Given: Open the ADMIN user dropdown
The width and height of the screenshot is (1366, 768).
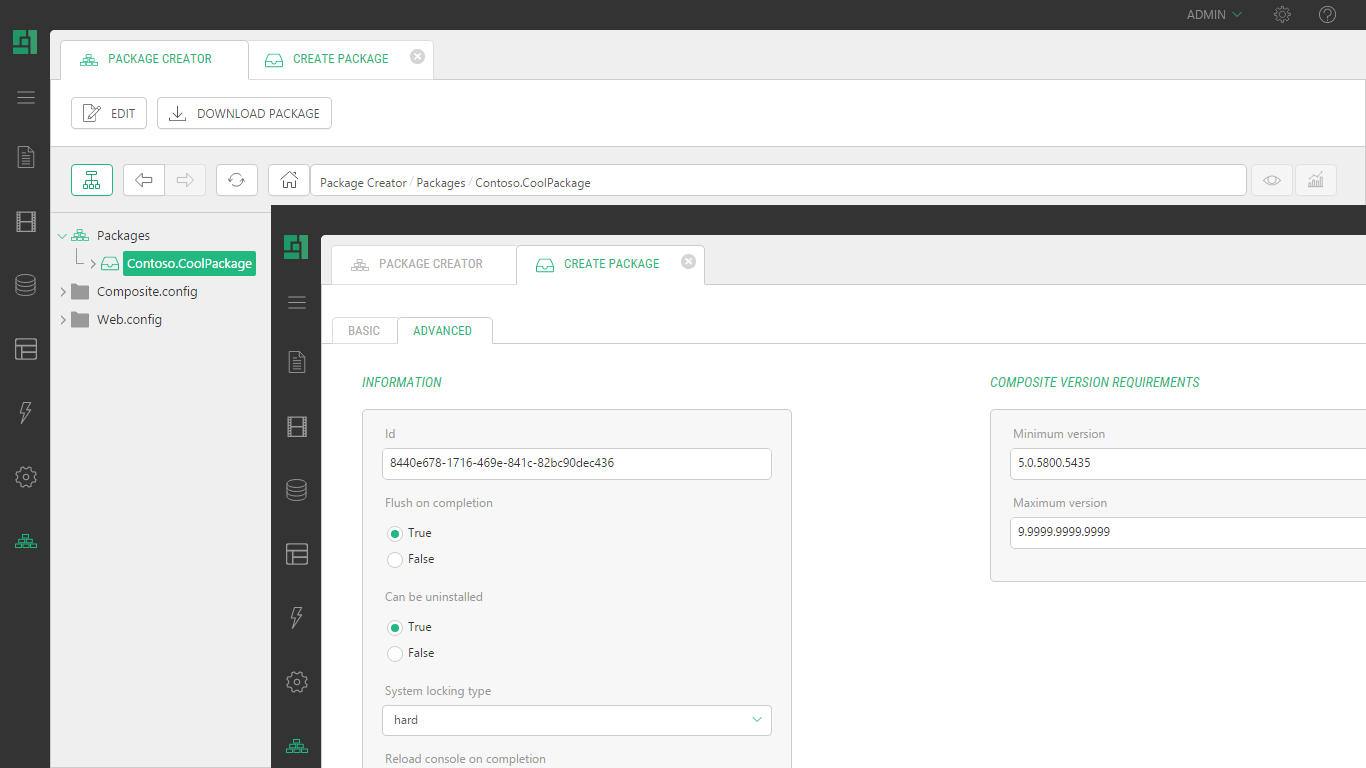Looking at the screenshot, I should [1213, 15].
